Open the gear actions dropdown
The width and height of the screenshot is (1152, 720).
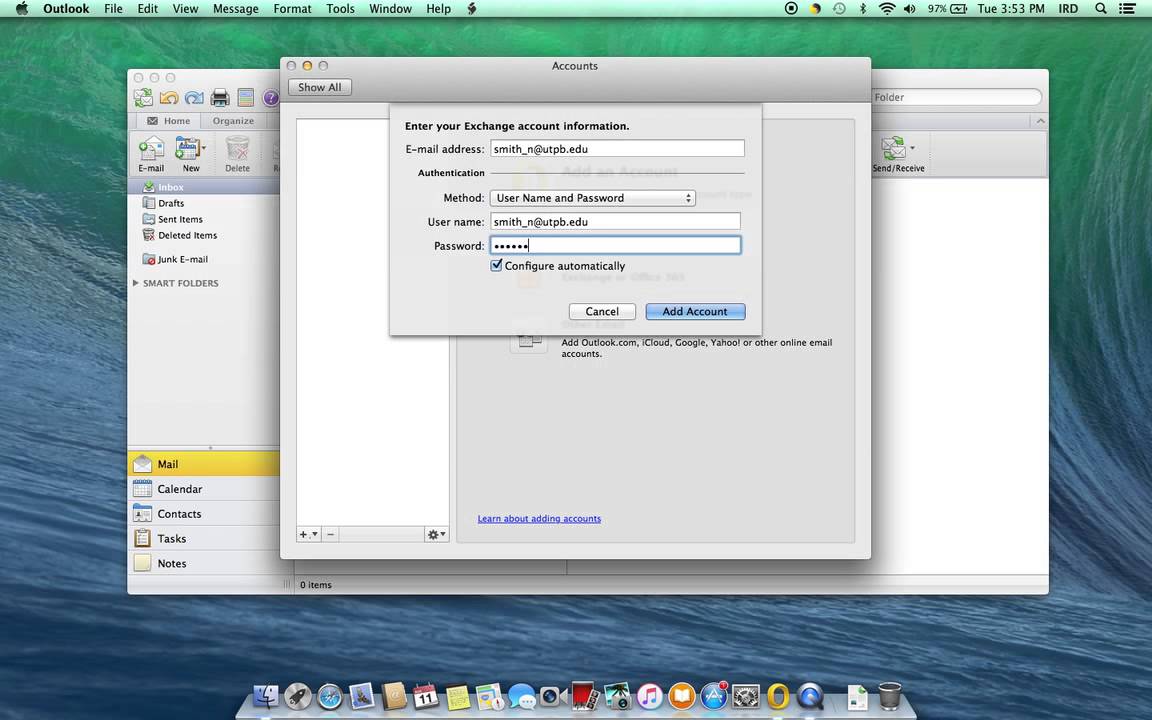click(x=436, y=534)
